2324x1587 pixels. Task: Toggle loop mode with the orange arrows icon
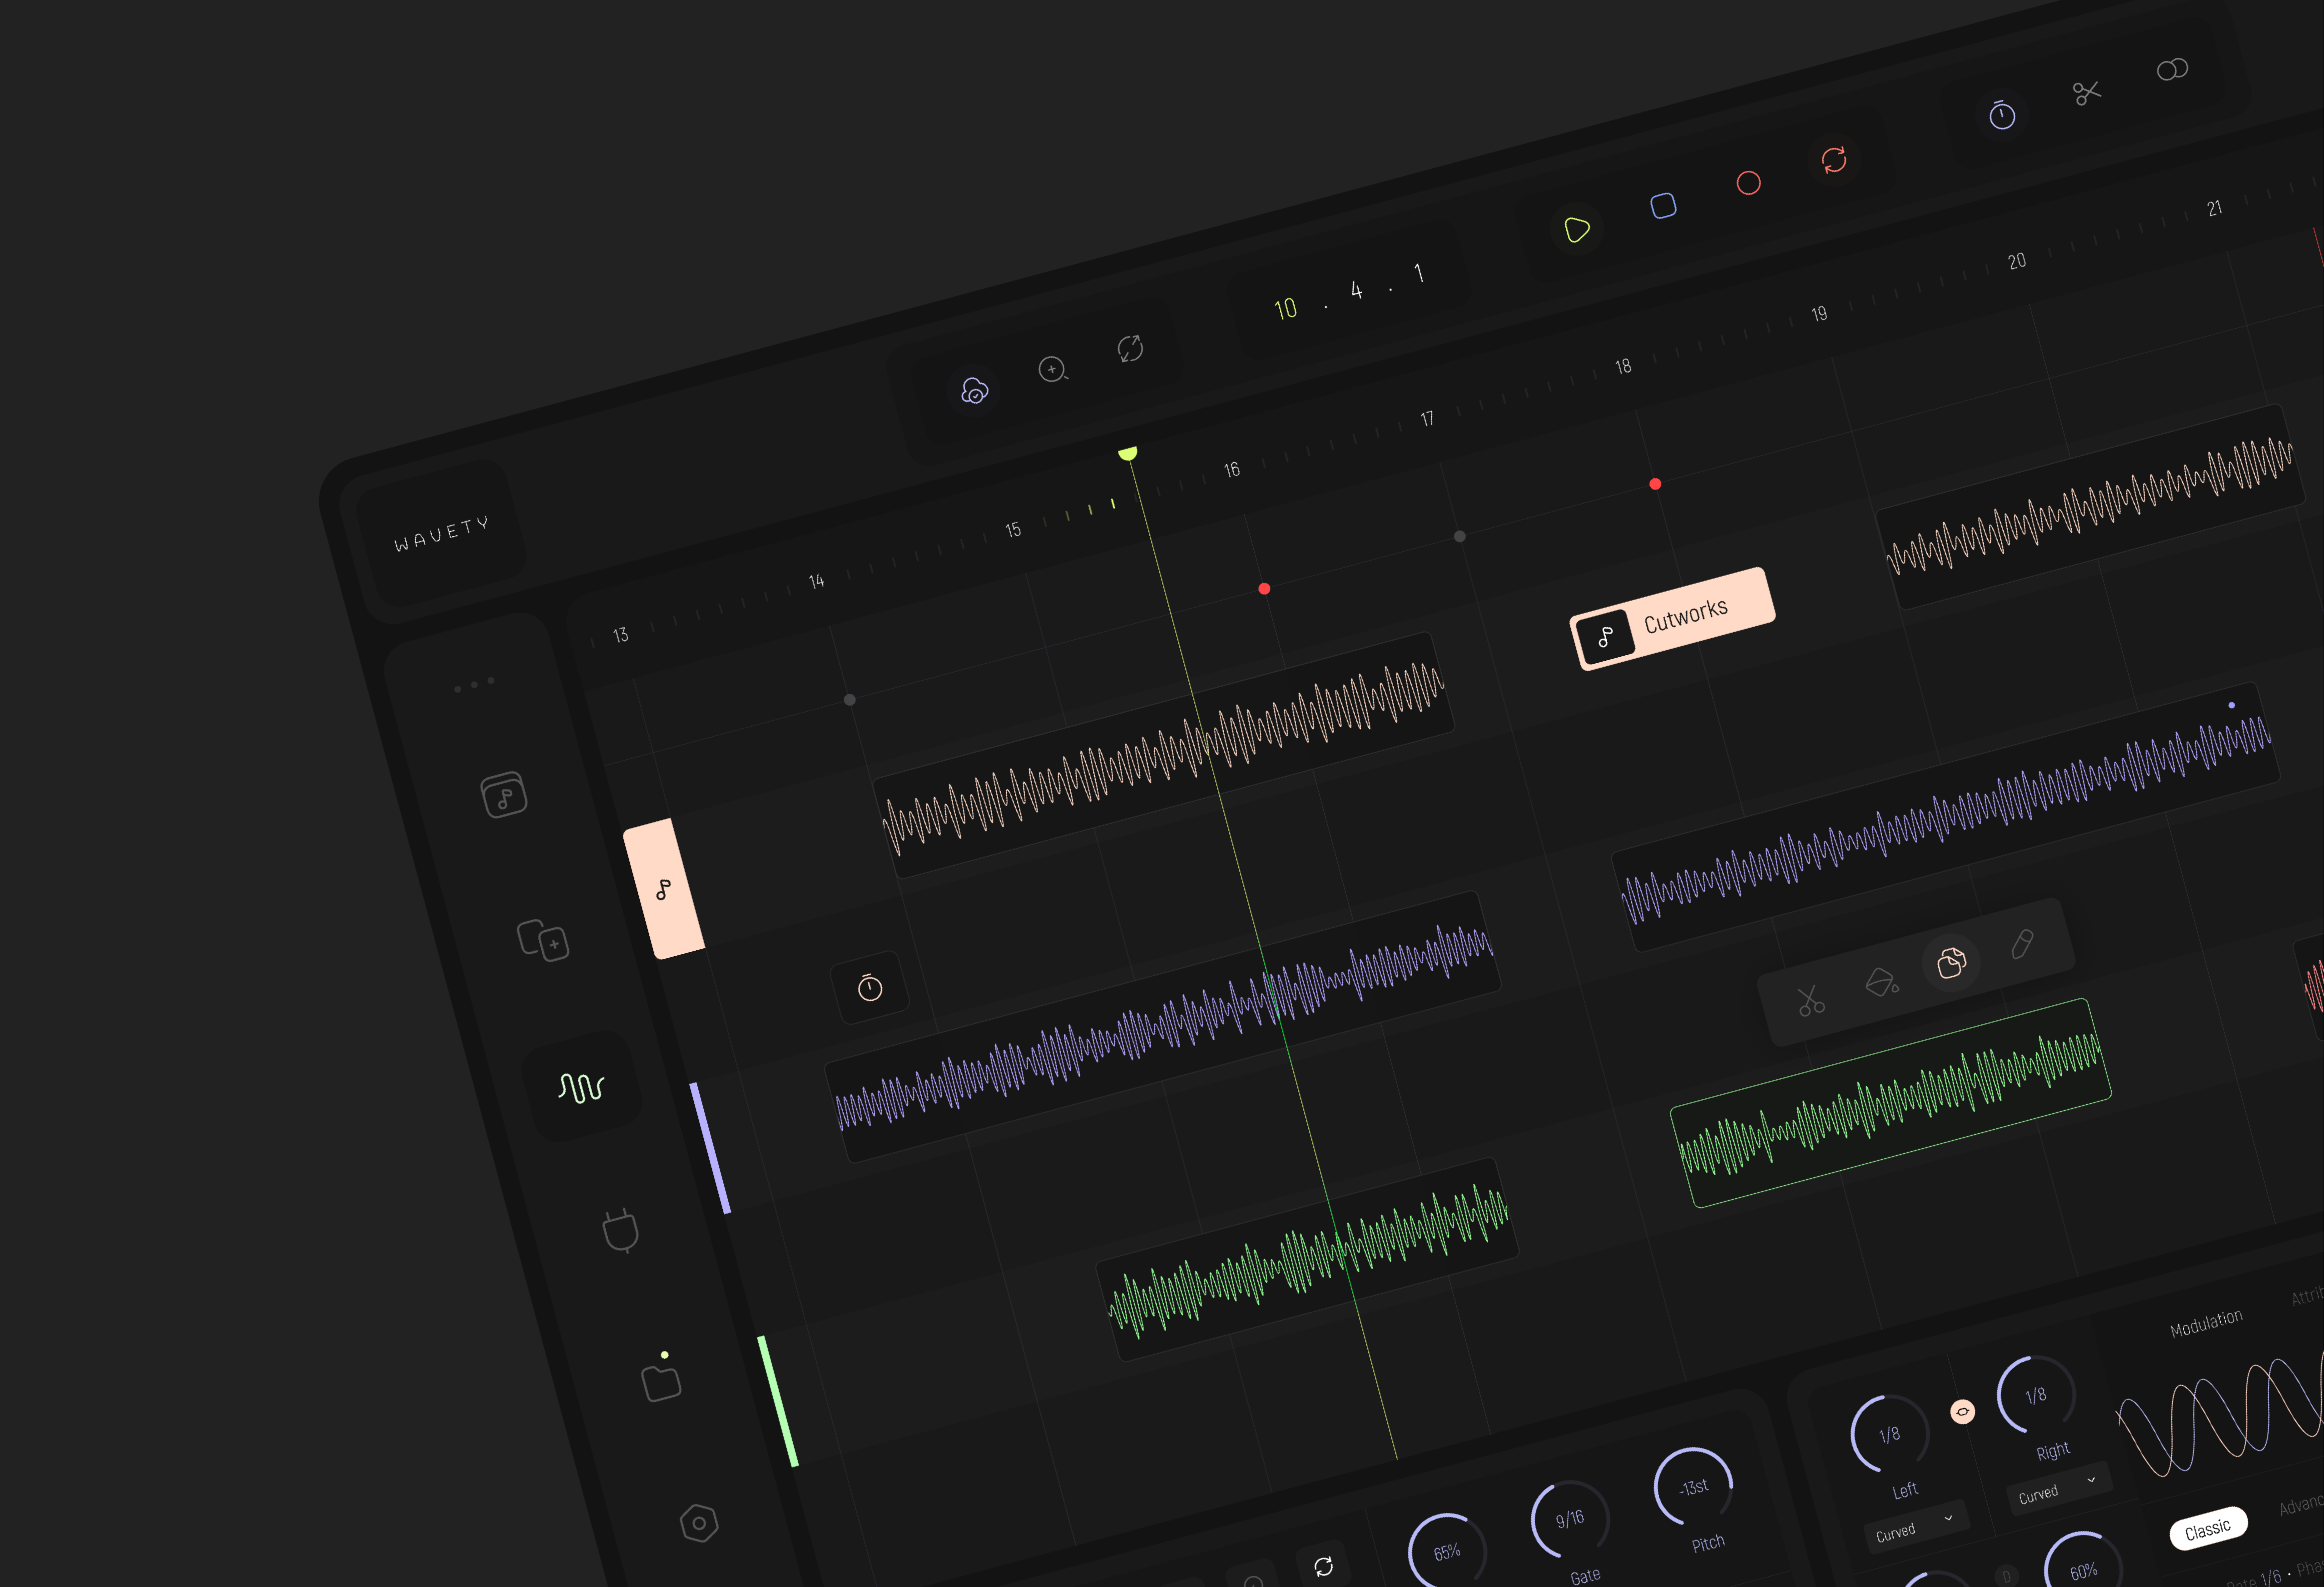point(1834,160)
